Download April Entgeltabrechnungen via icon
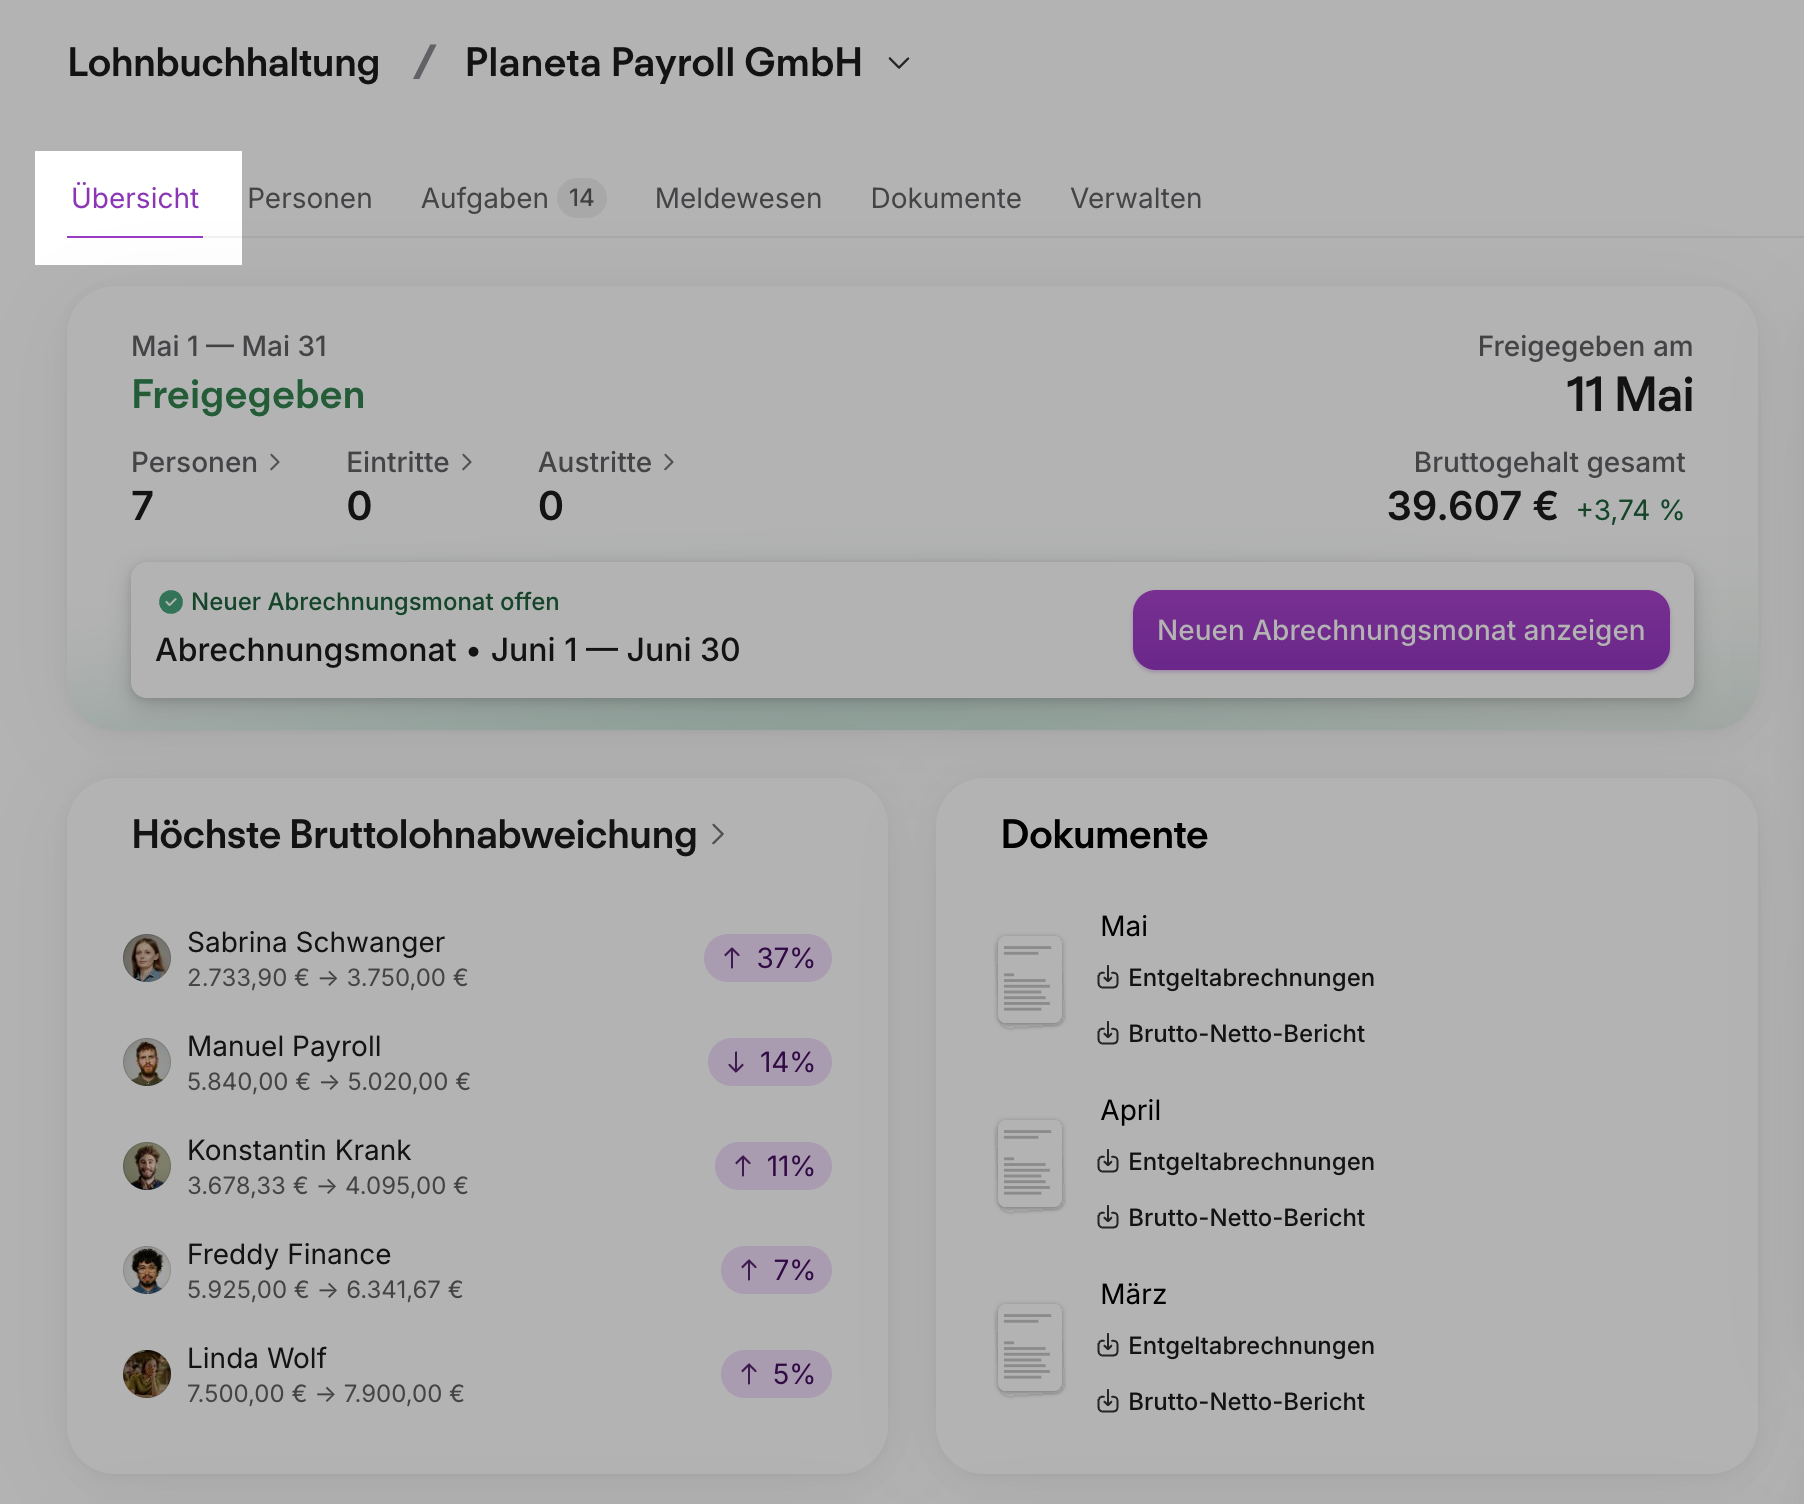The image size is (1804, 1504). point(1108,1162)
